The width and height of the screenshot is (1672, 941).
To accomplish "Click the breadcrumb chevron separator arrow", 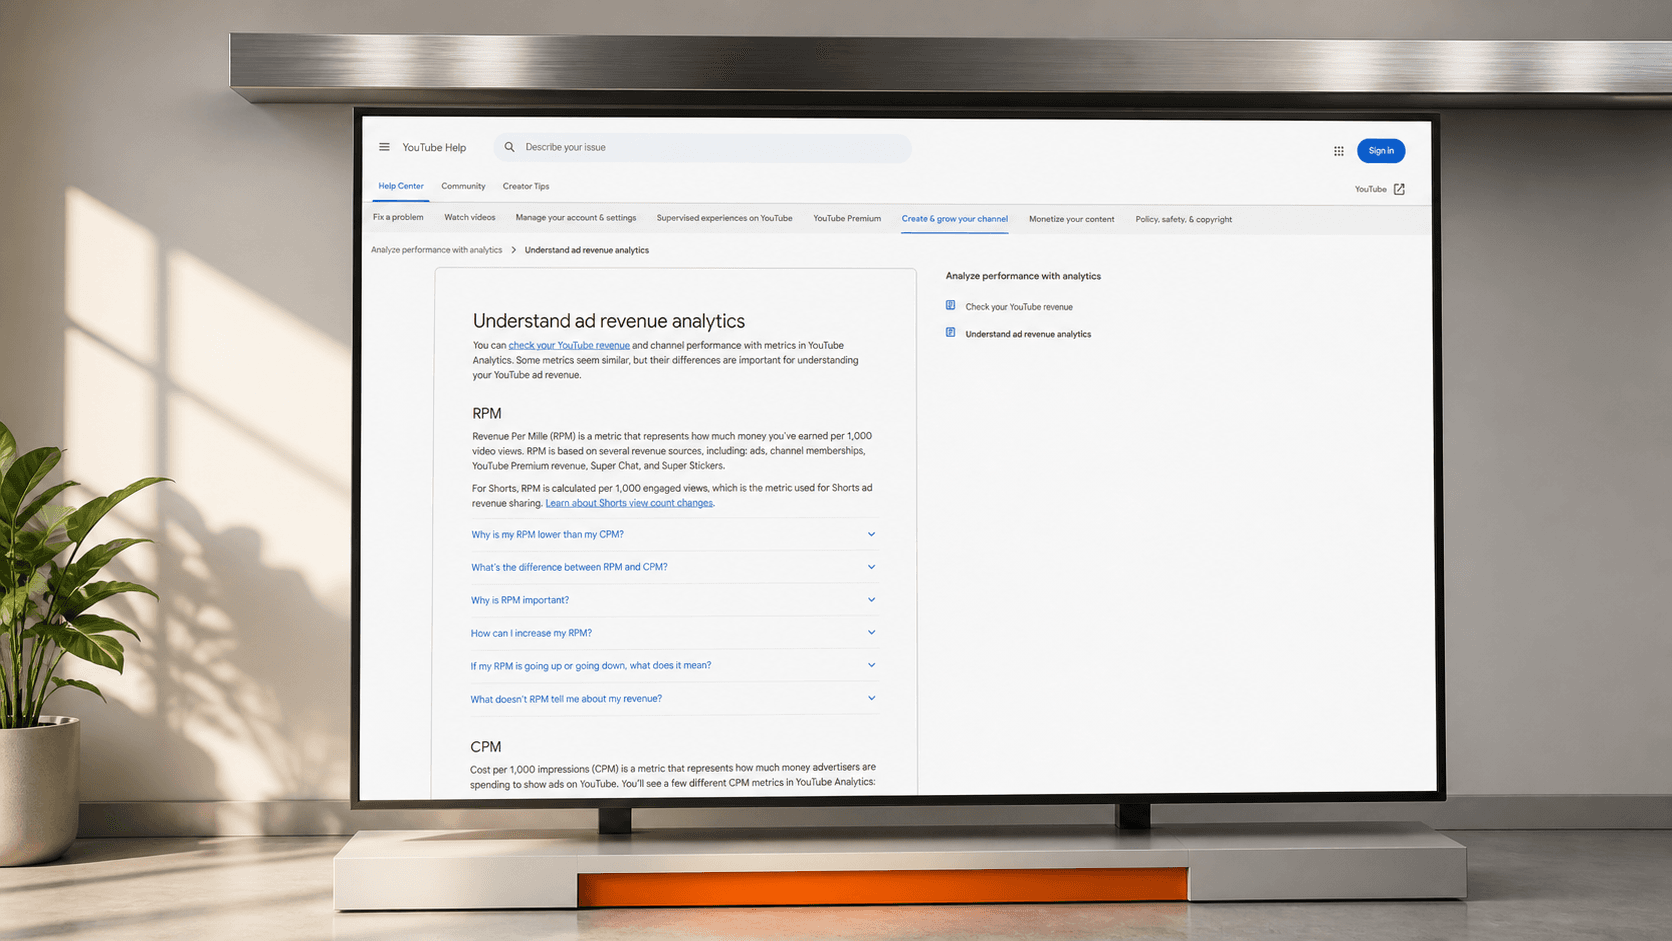I will (x=514, y=250).
